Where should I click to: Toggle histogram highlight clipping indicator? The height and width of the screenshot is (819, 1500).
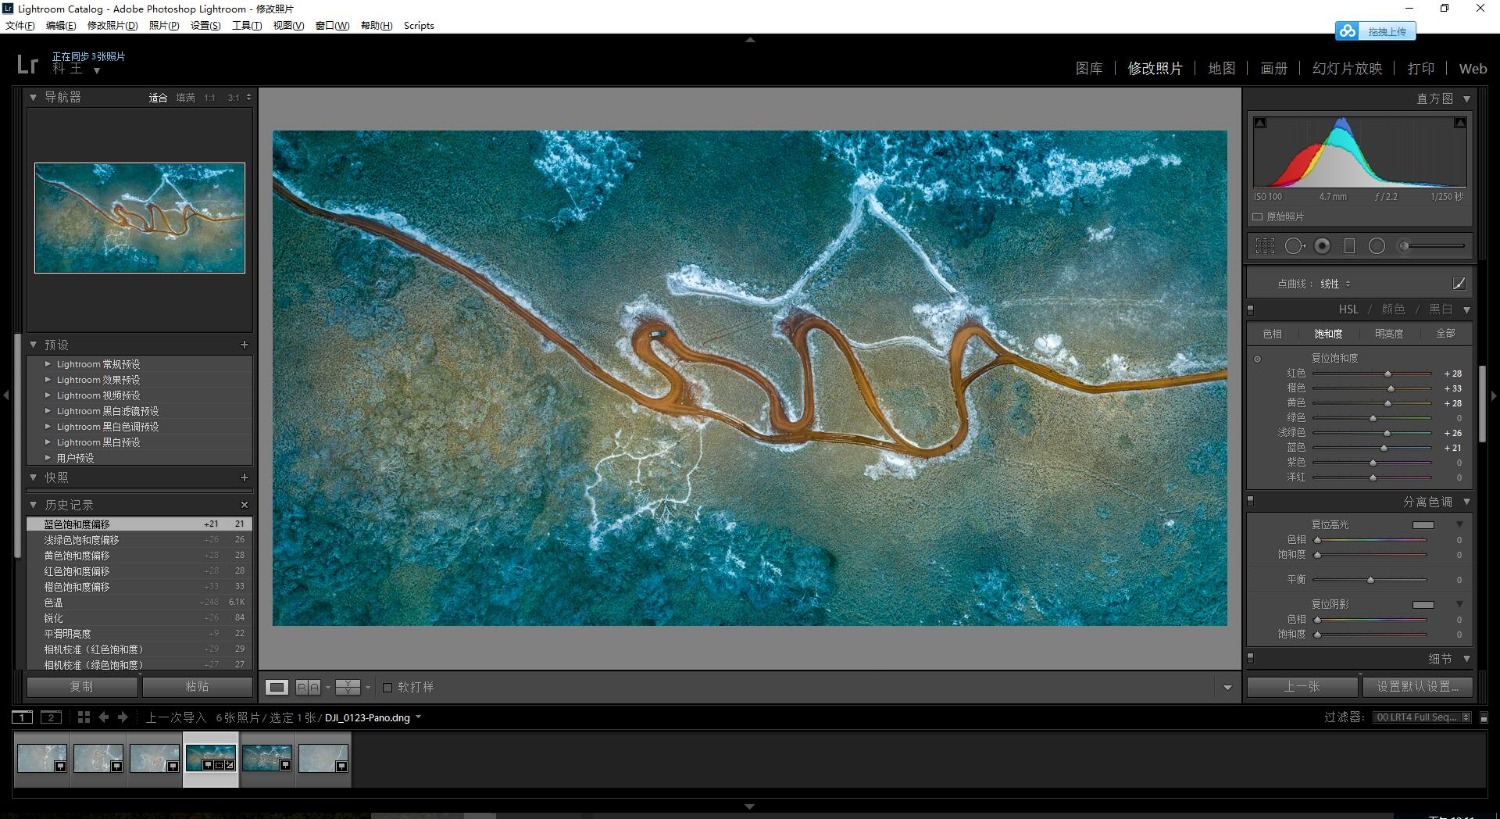pyautogui.click(x=1460, y=123)
